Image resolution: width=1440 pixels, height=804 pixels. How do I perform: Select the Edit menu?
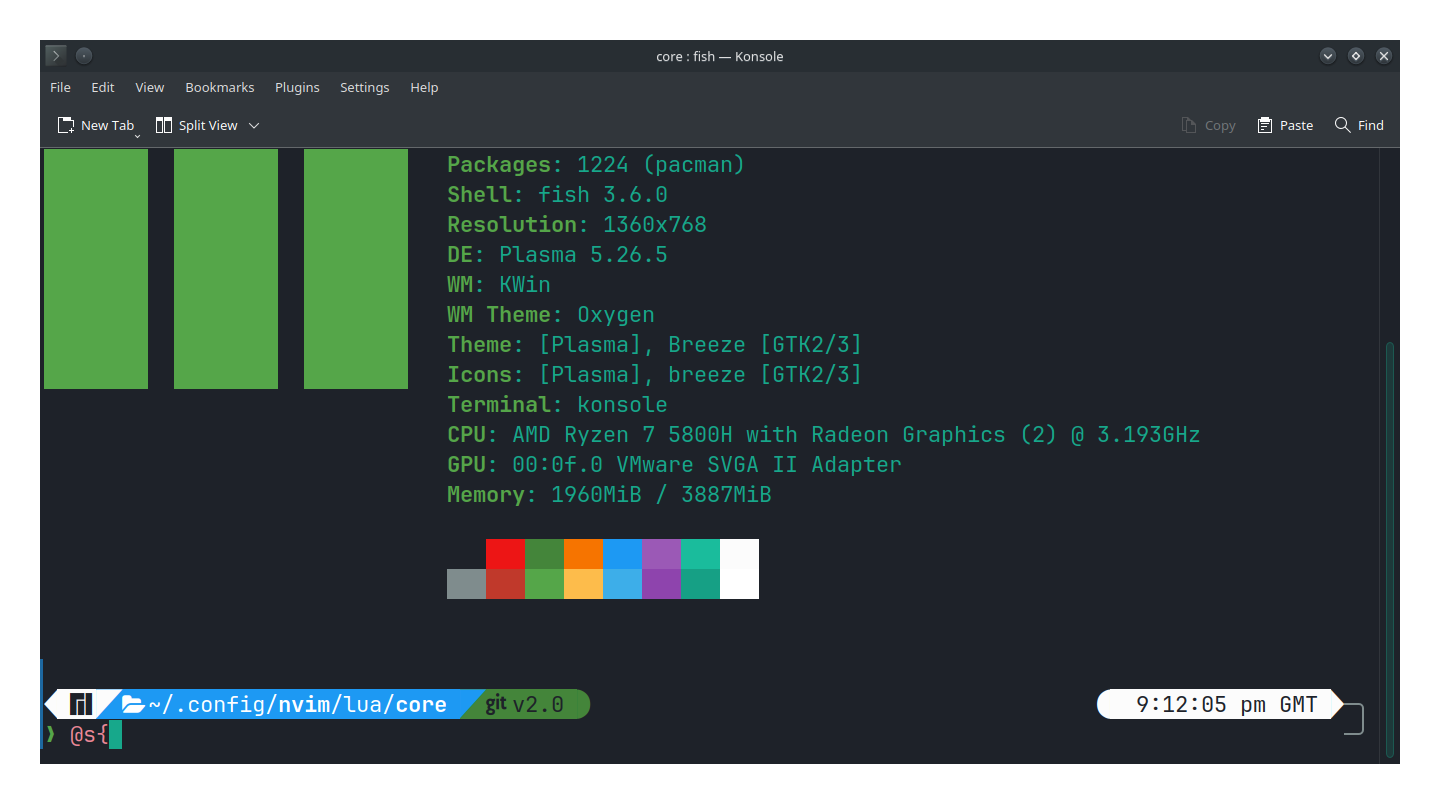[x=102, y=87]
